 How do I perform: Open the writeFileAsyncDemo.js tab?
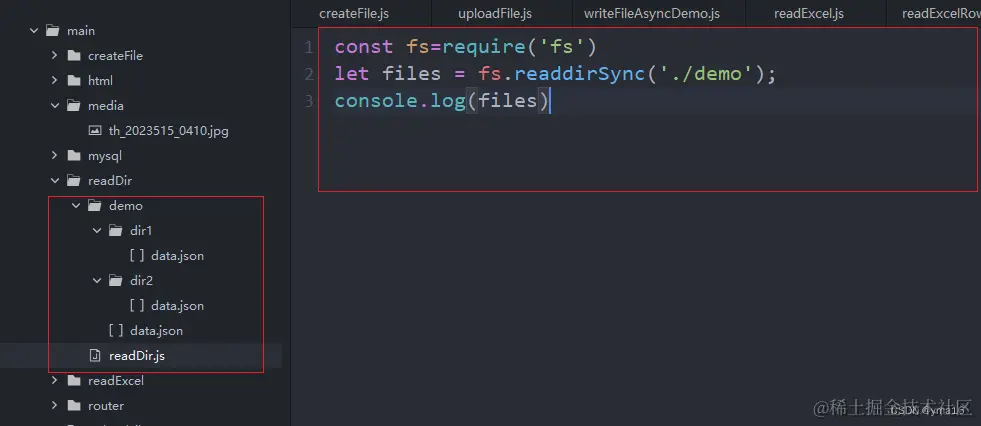(x=651, y=14)
